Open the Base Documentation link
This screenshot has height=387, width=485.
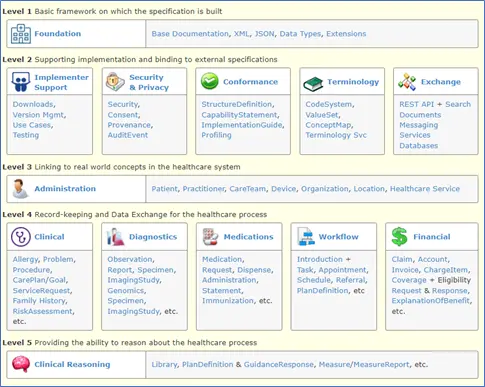point(190,34)
